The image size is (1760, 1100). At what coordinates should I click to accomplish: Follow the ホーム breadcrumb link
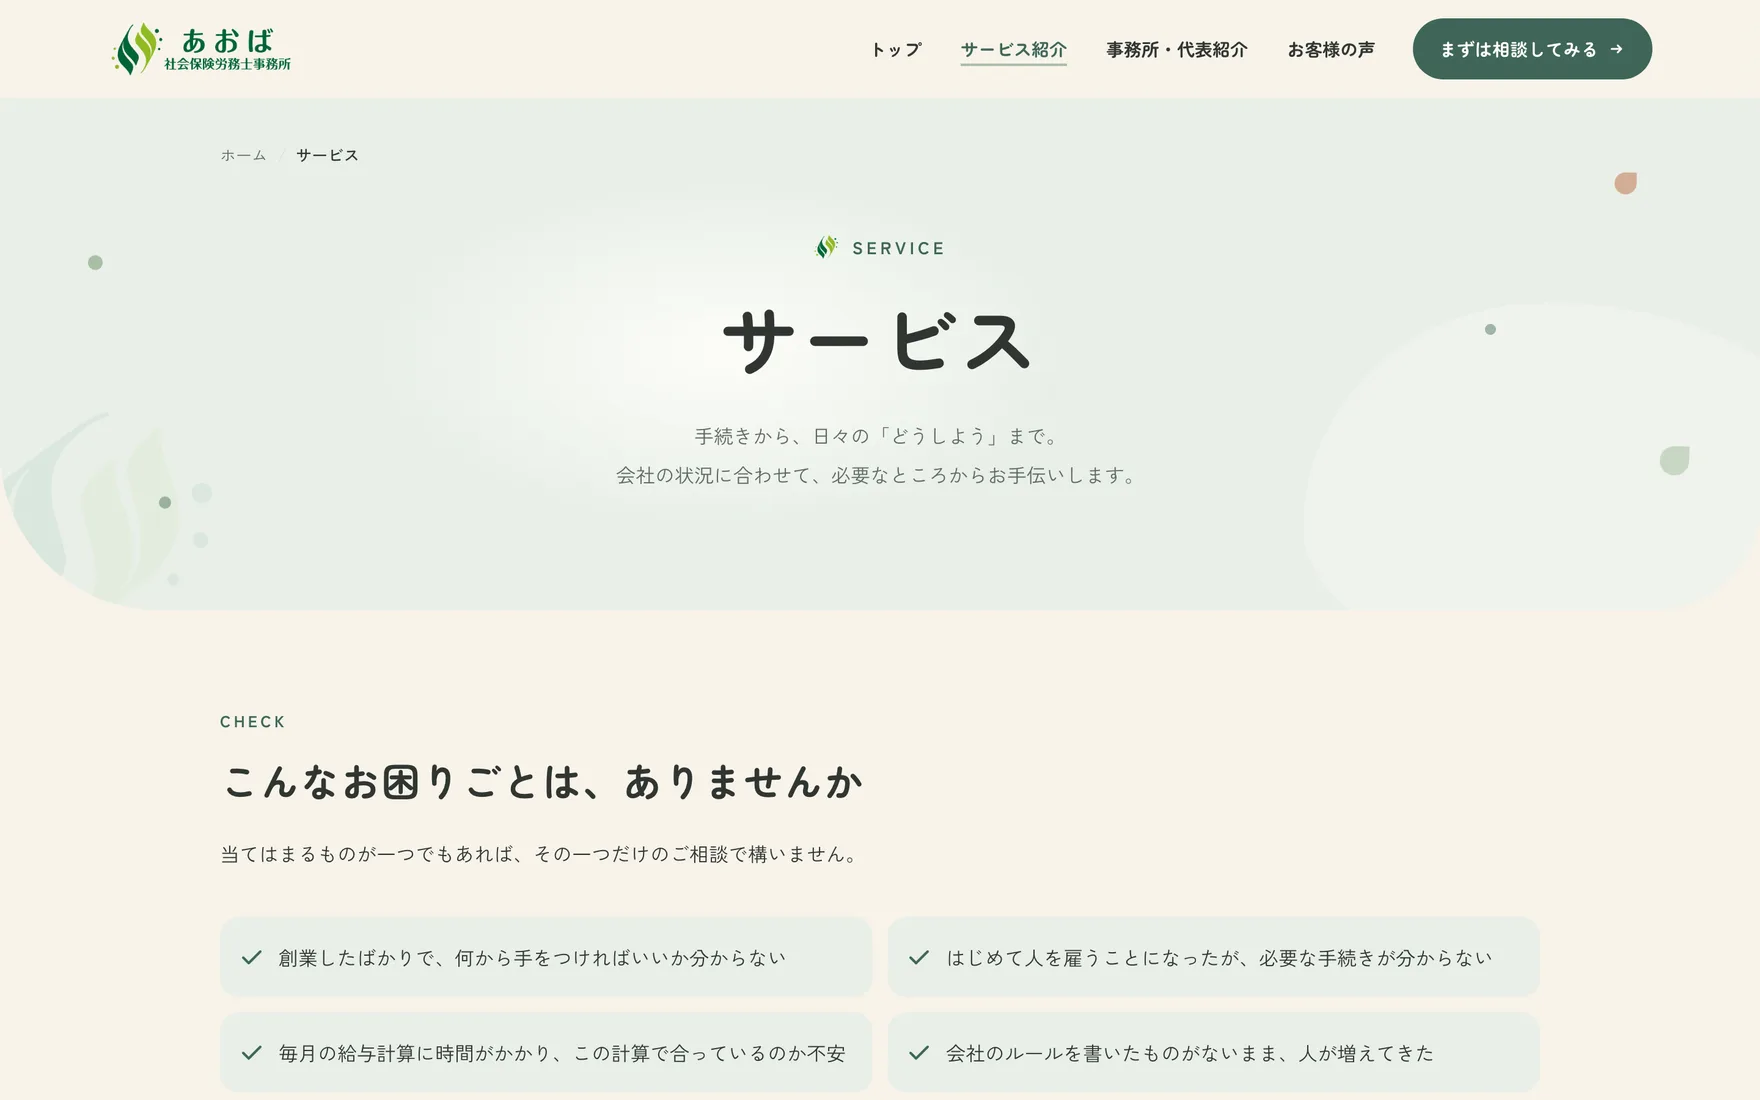click(243, 155)
